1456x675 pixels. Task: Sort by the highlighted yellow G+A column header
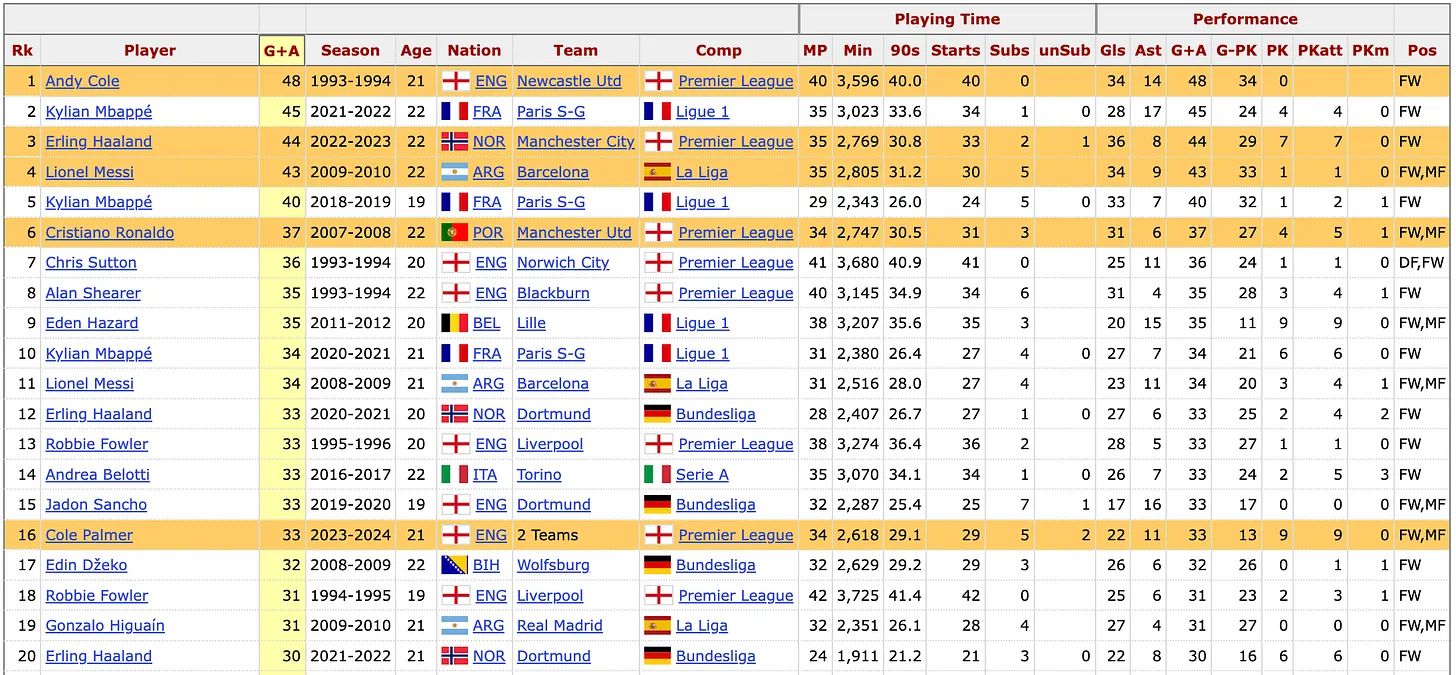(x=282, y=50)
